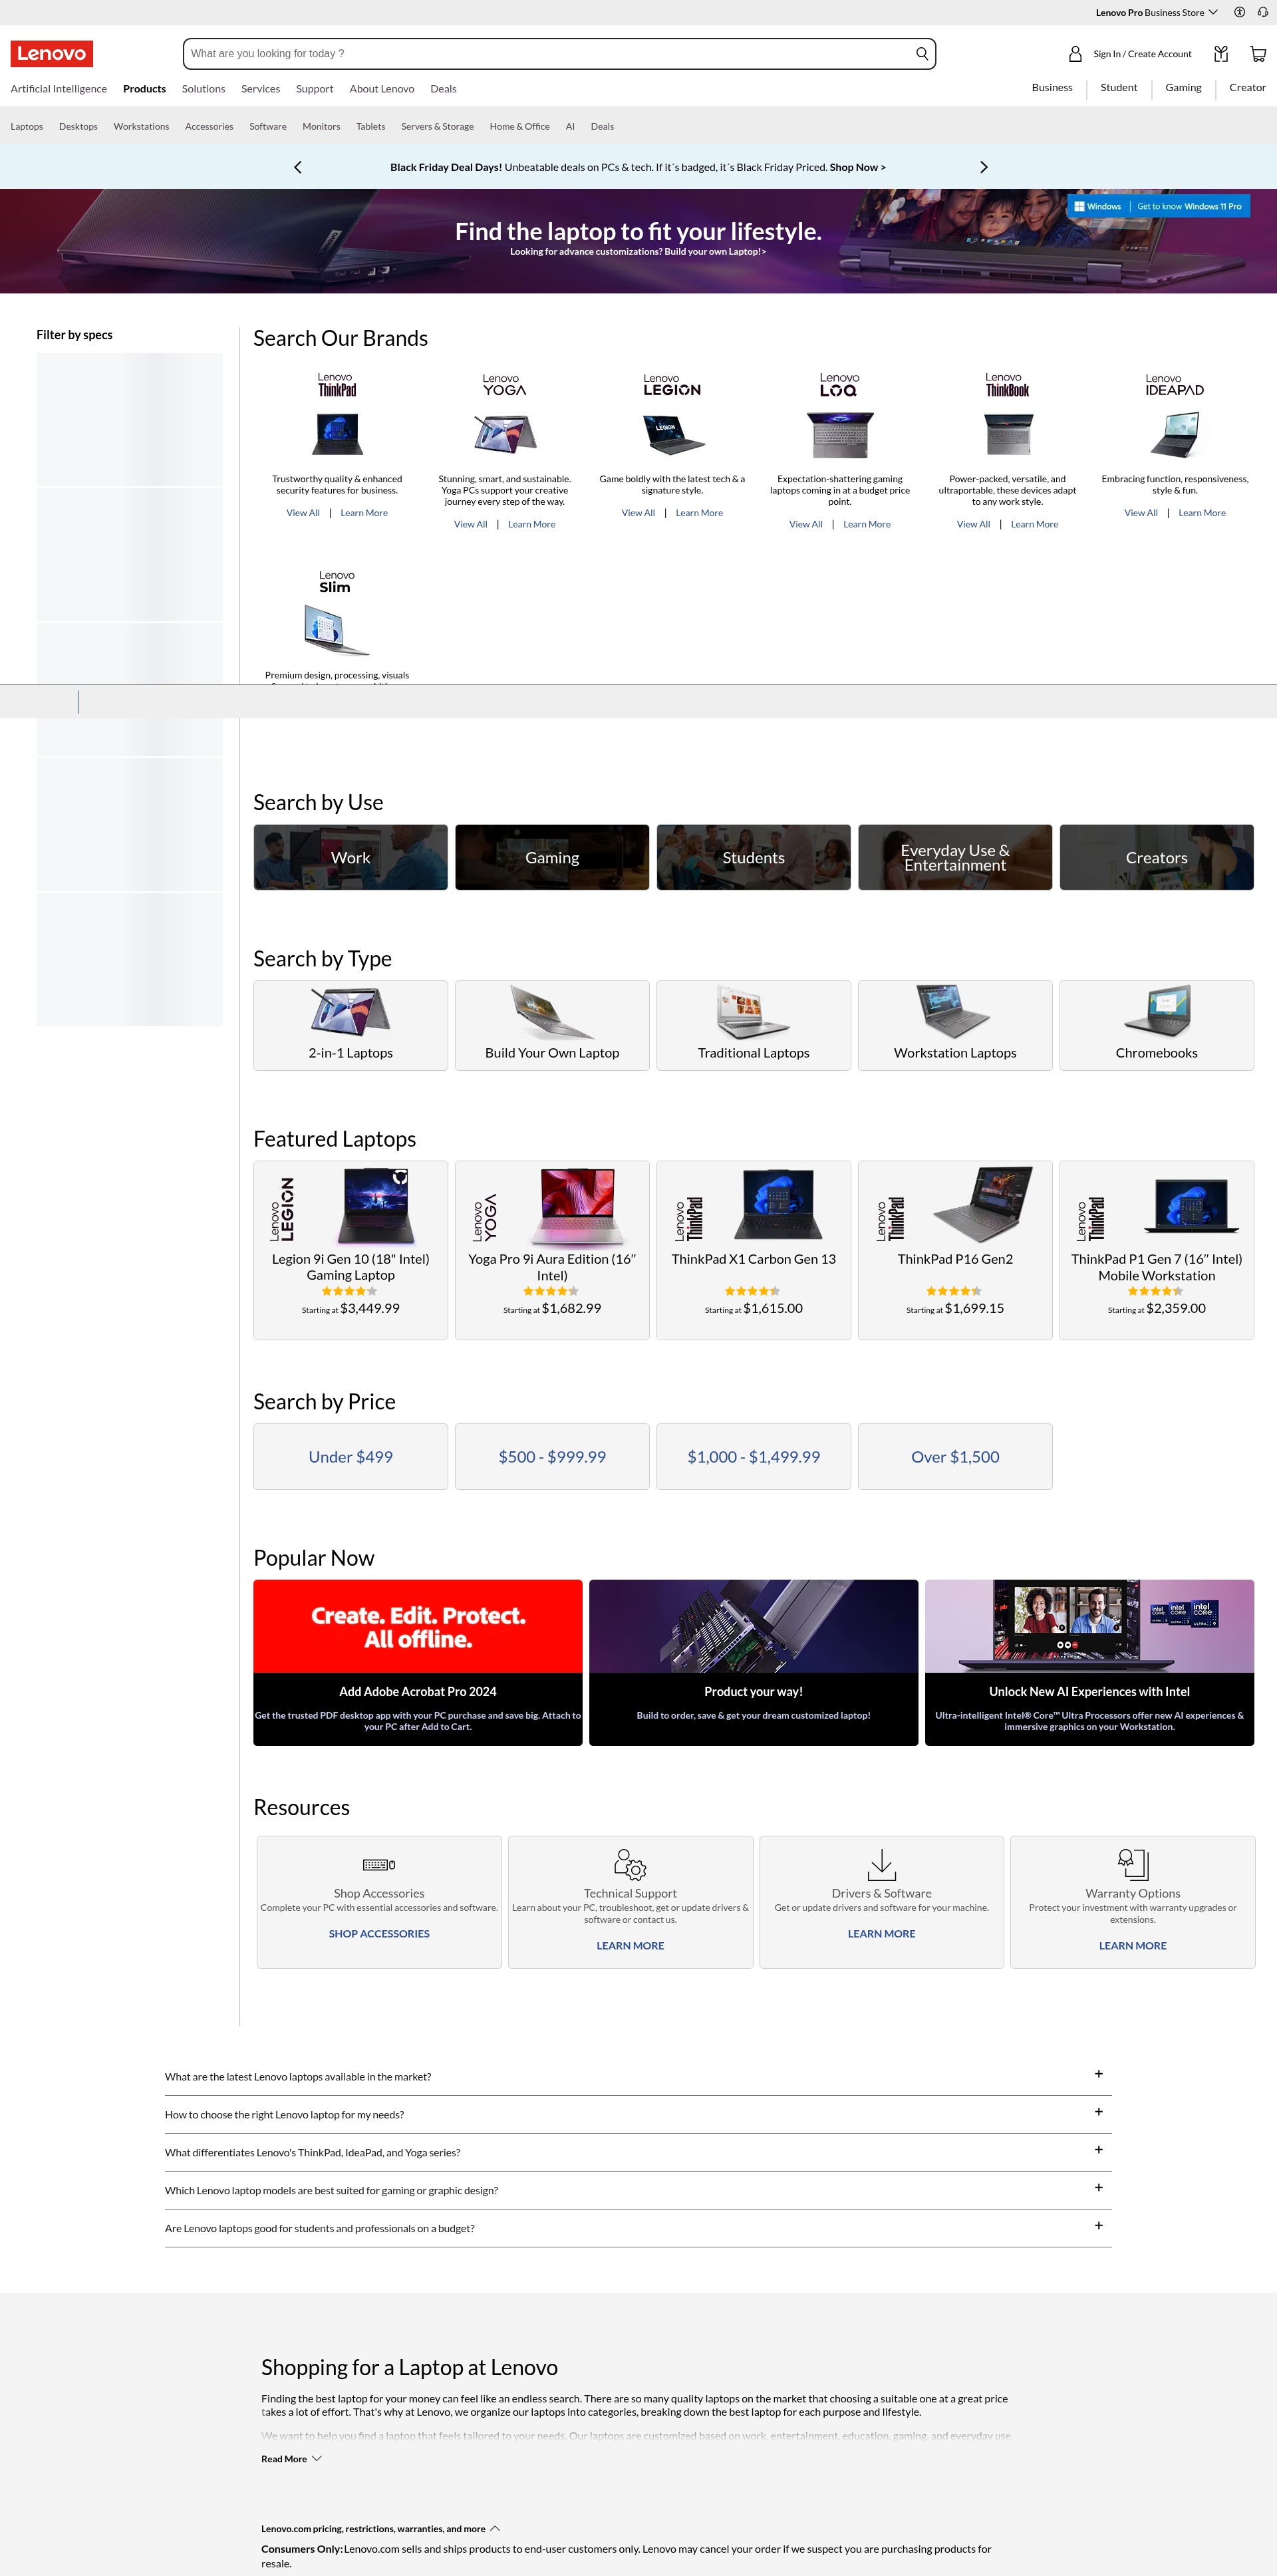Click the Technical Support gears icon
Screen dimensions: 1277x2576
tap(630, 1864)
